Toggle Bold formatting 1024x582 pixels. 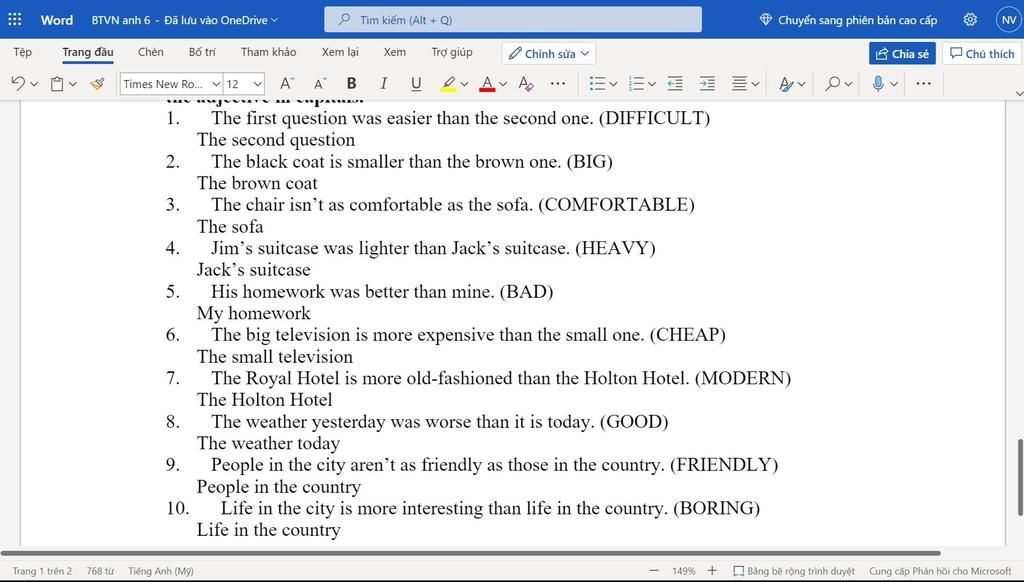(351, 84)
